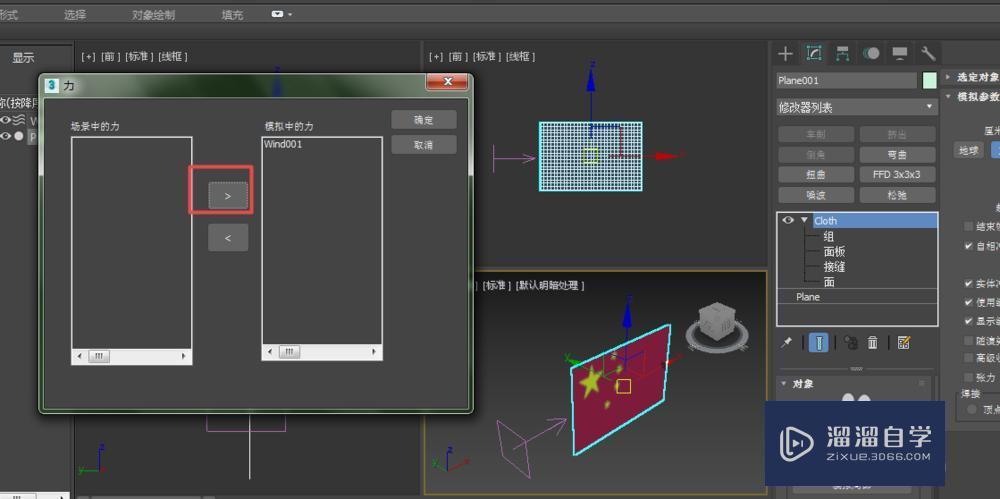Toggle the 显示 checkbox

point(969,321)
